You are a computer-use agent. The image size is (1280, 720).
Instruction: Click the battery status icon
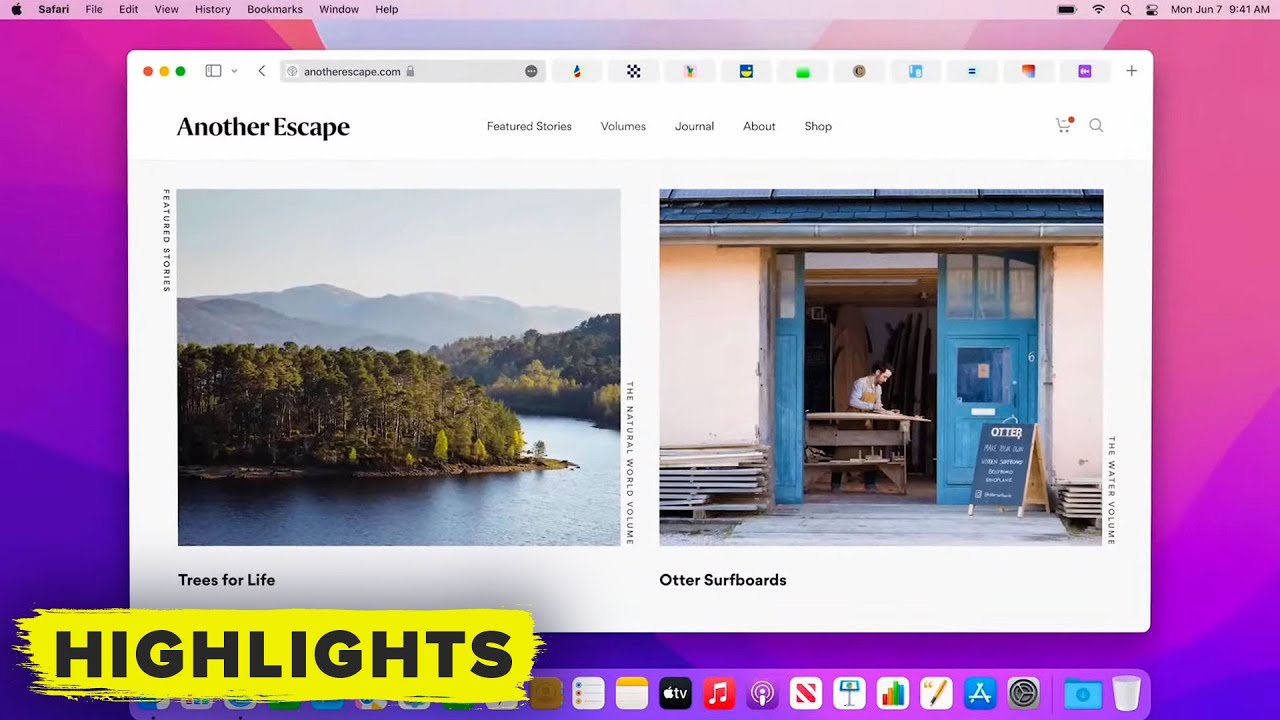(1067, 9)
